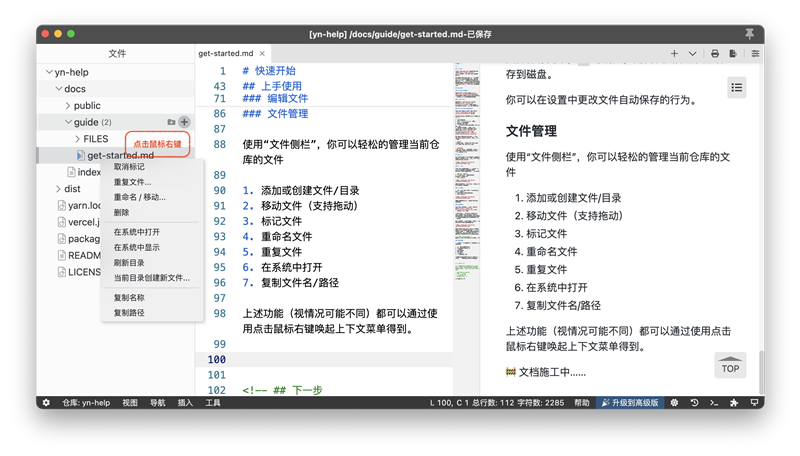
Task: Open the 工具 status bar menu
Action: click(213, 402)
